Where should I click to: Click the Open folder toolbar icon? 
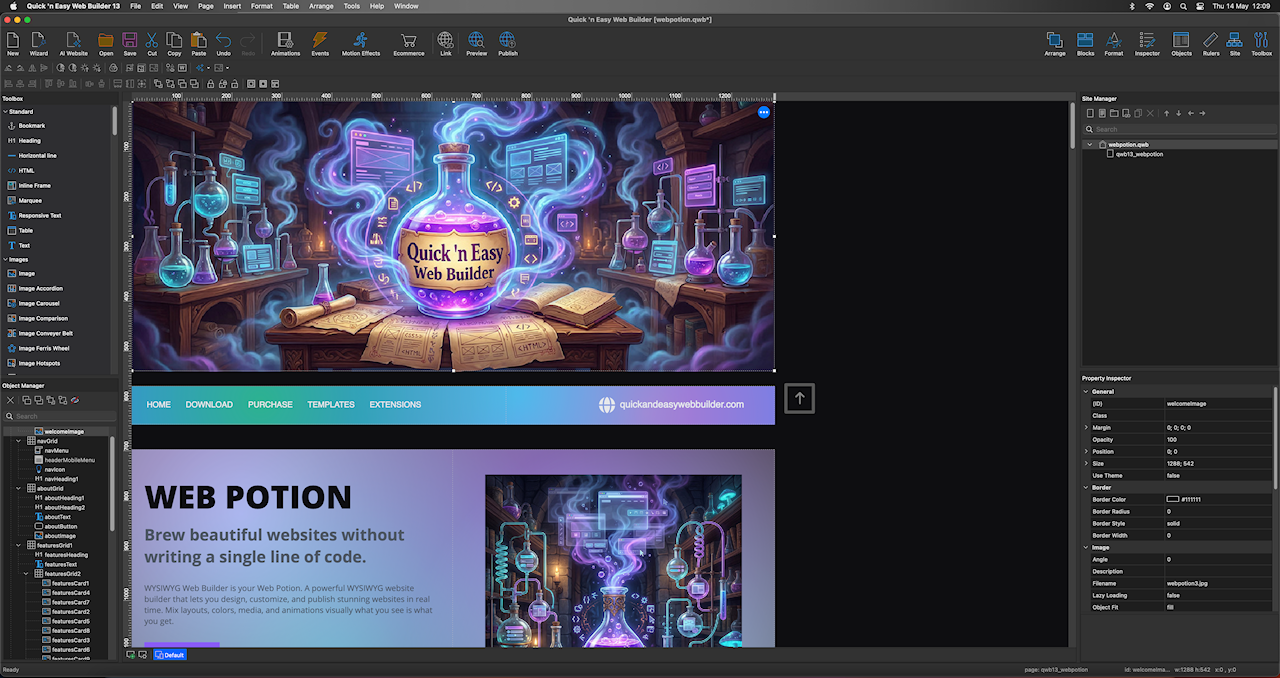coord(106,43)
